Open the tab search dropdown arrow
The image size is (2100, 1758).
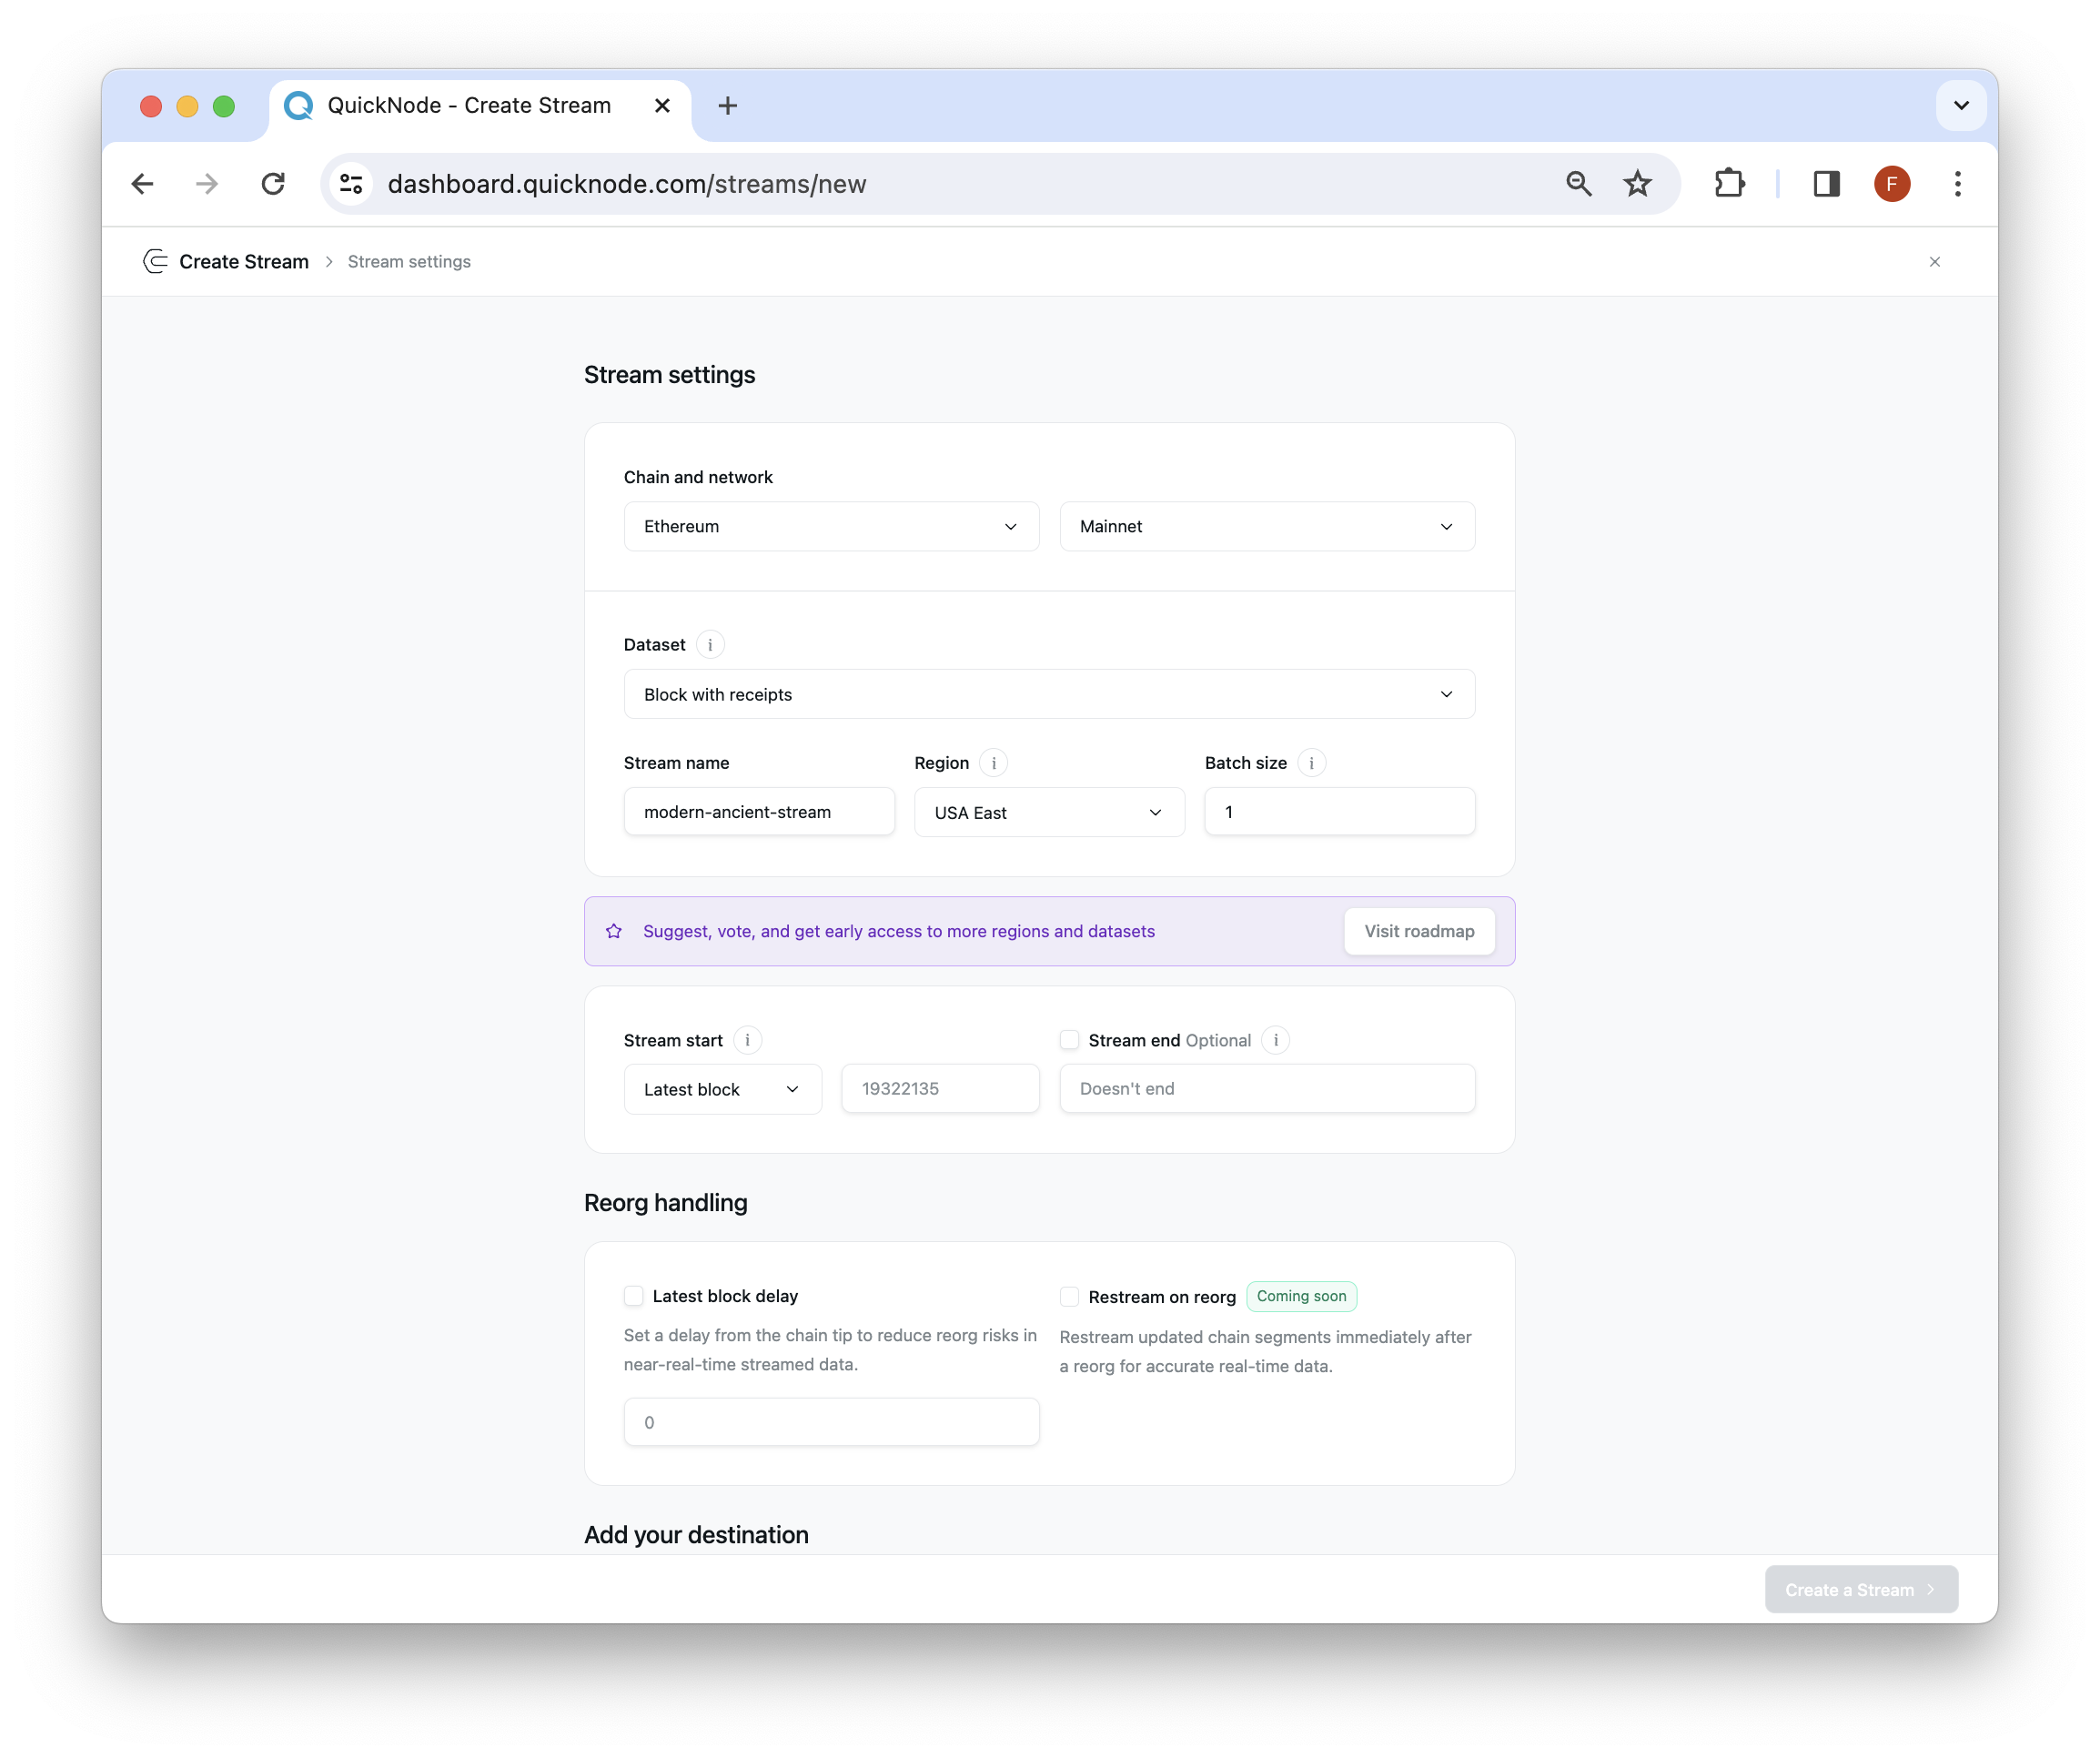(x=1960, y=106)
